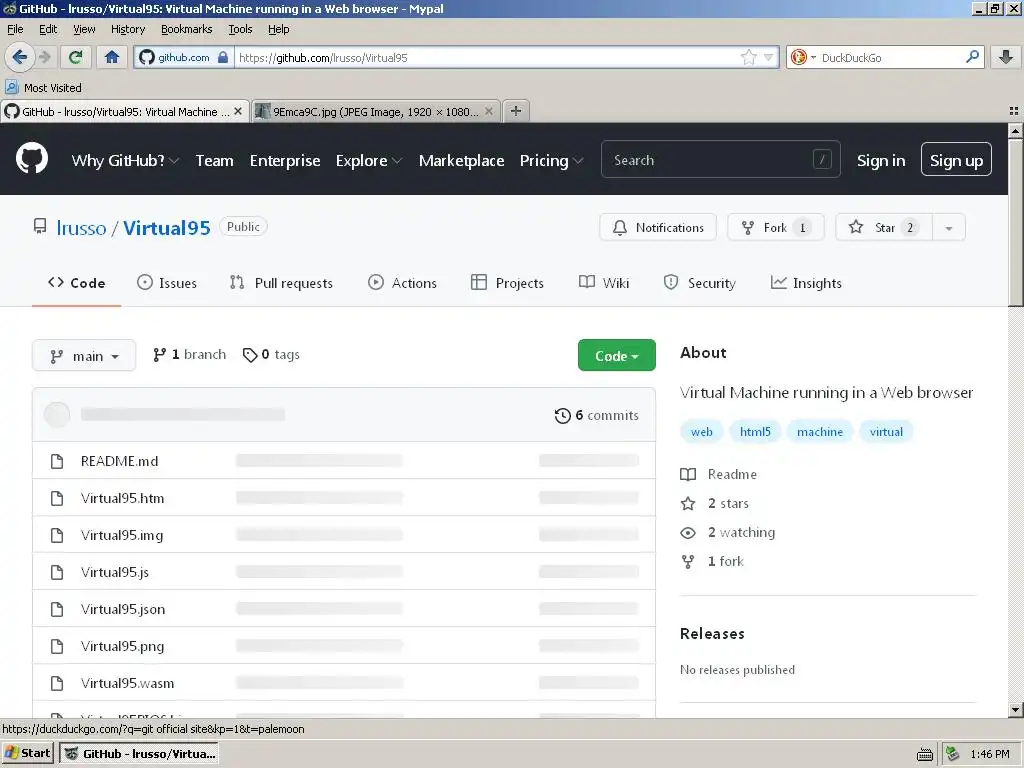The height and width of the screenshot is (768, 1024).
Task: Click the keyboard icon in system tray
Action: [x=925, y=754]
